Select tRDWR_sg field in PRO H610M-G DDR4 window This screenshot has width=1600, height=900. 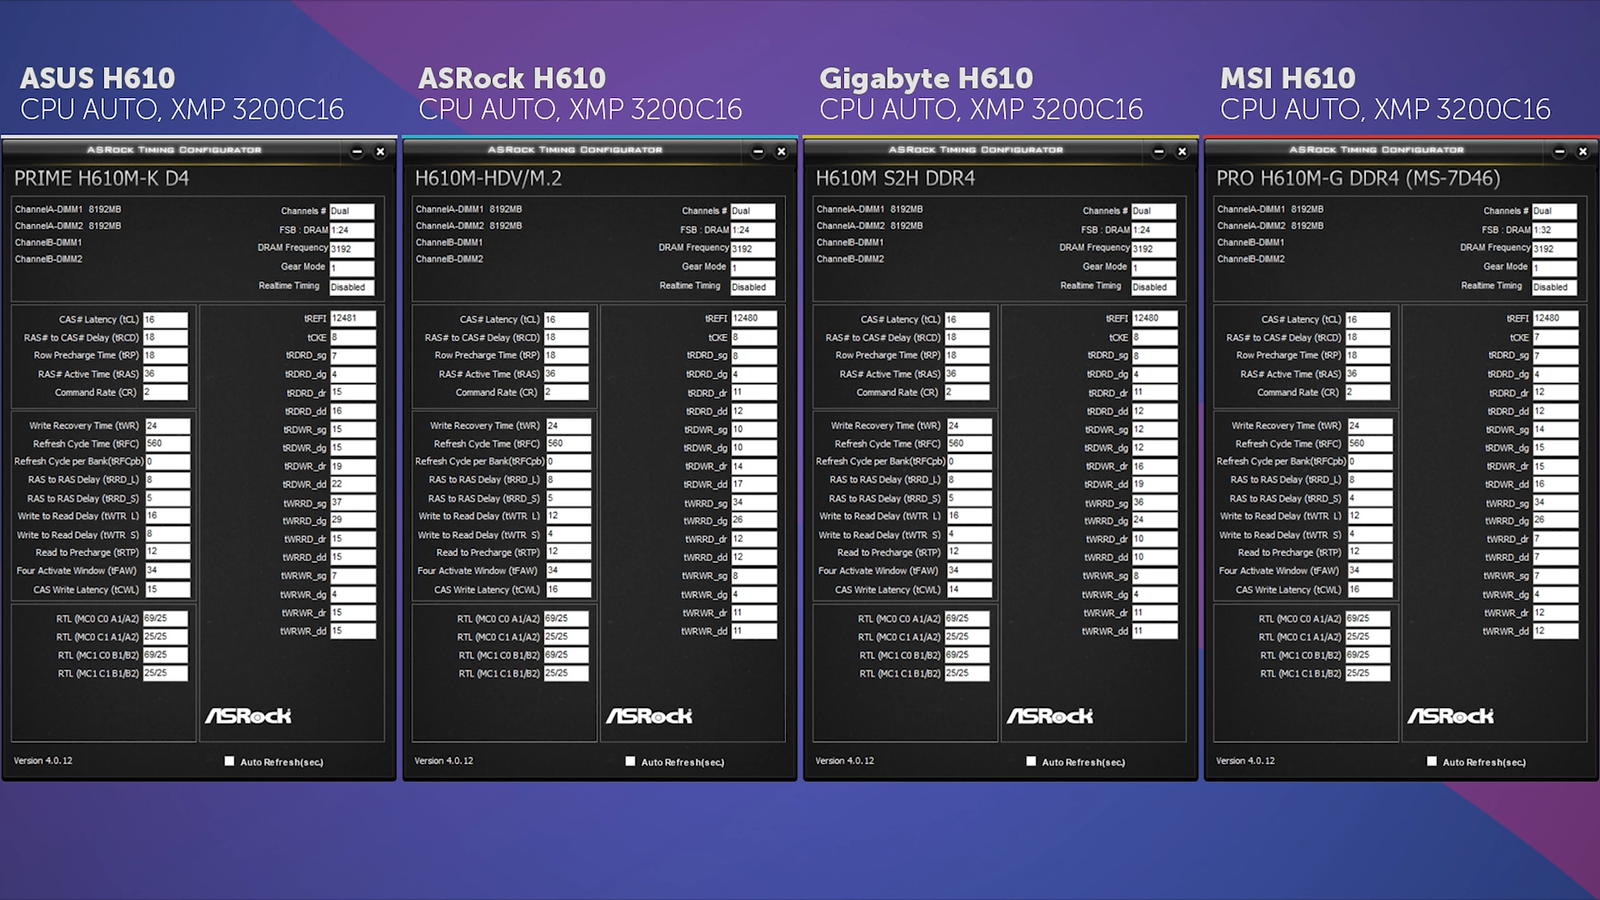click(x=1556, y=430)
